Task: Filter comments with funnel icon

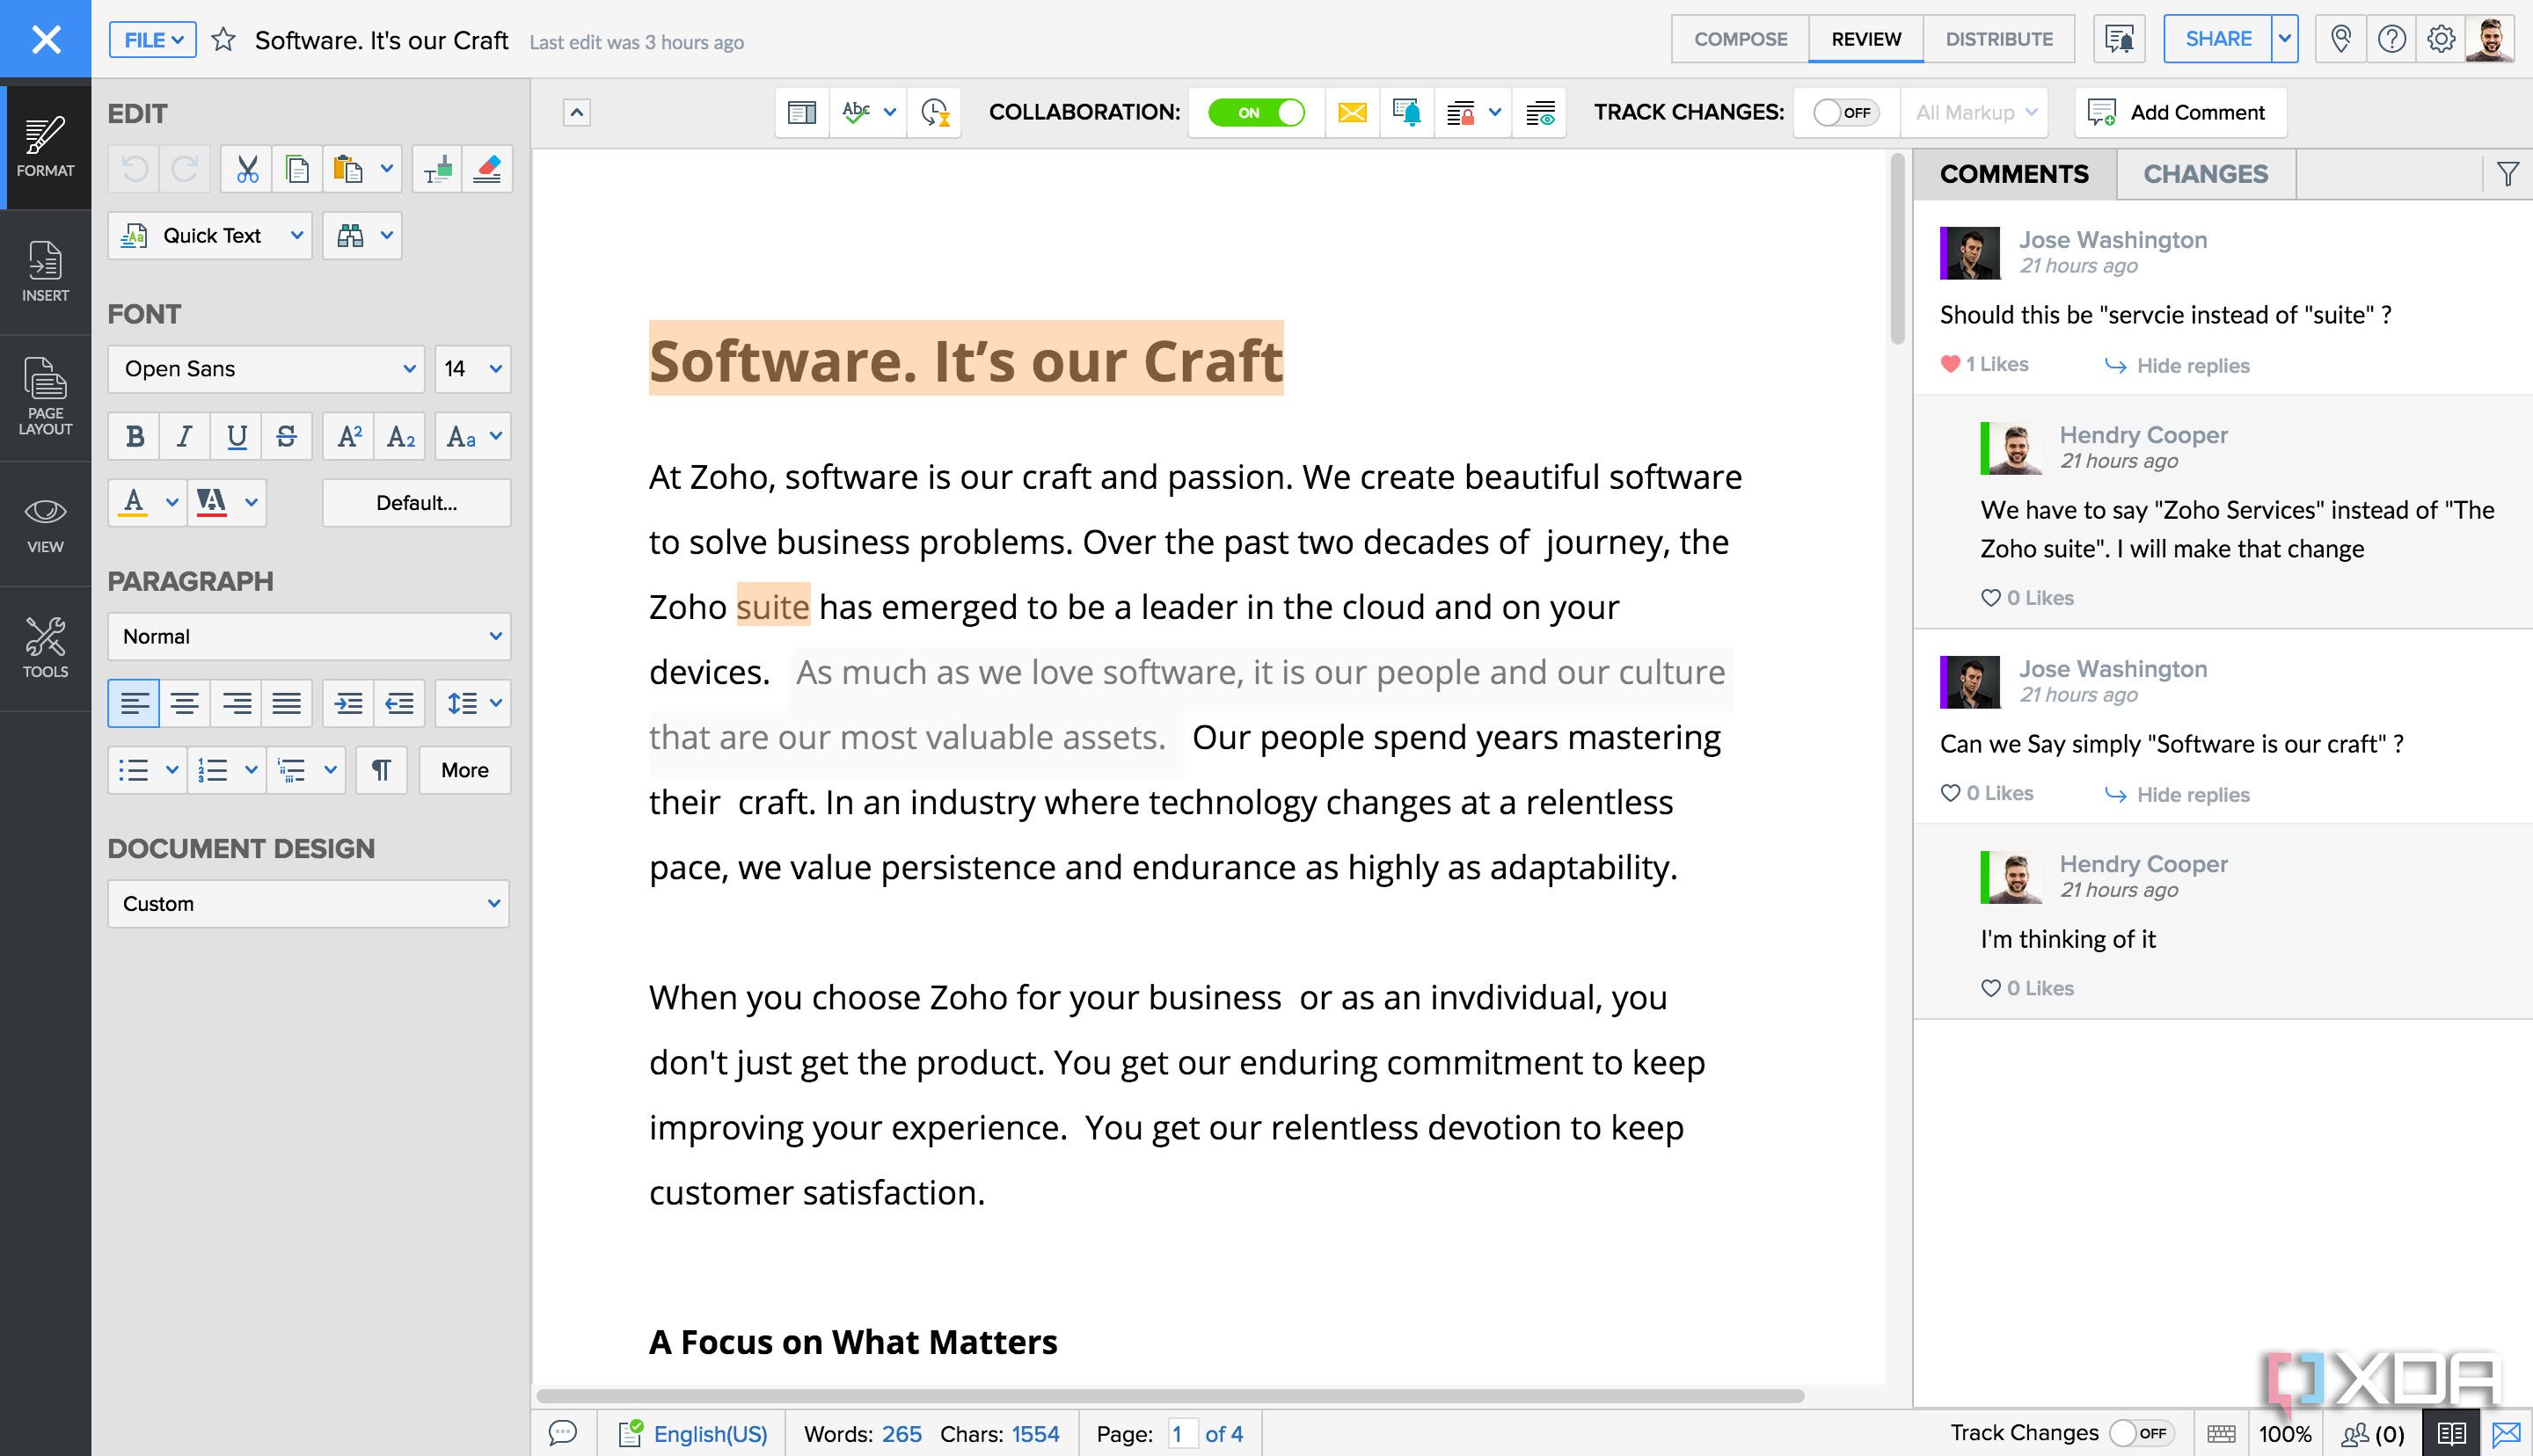Action: pos(2507,174)
